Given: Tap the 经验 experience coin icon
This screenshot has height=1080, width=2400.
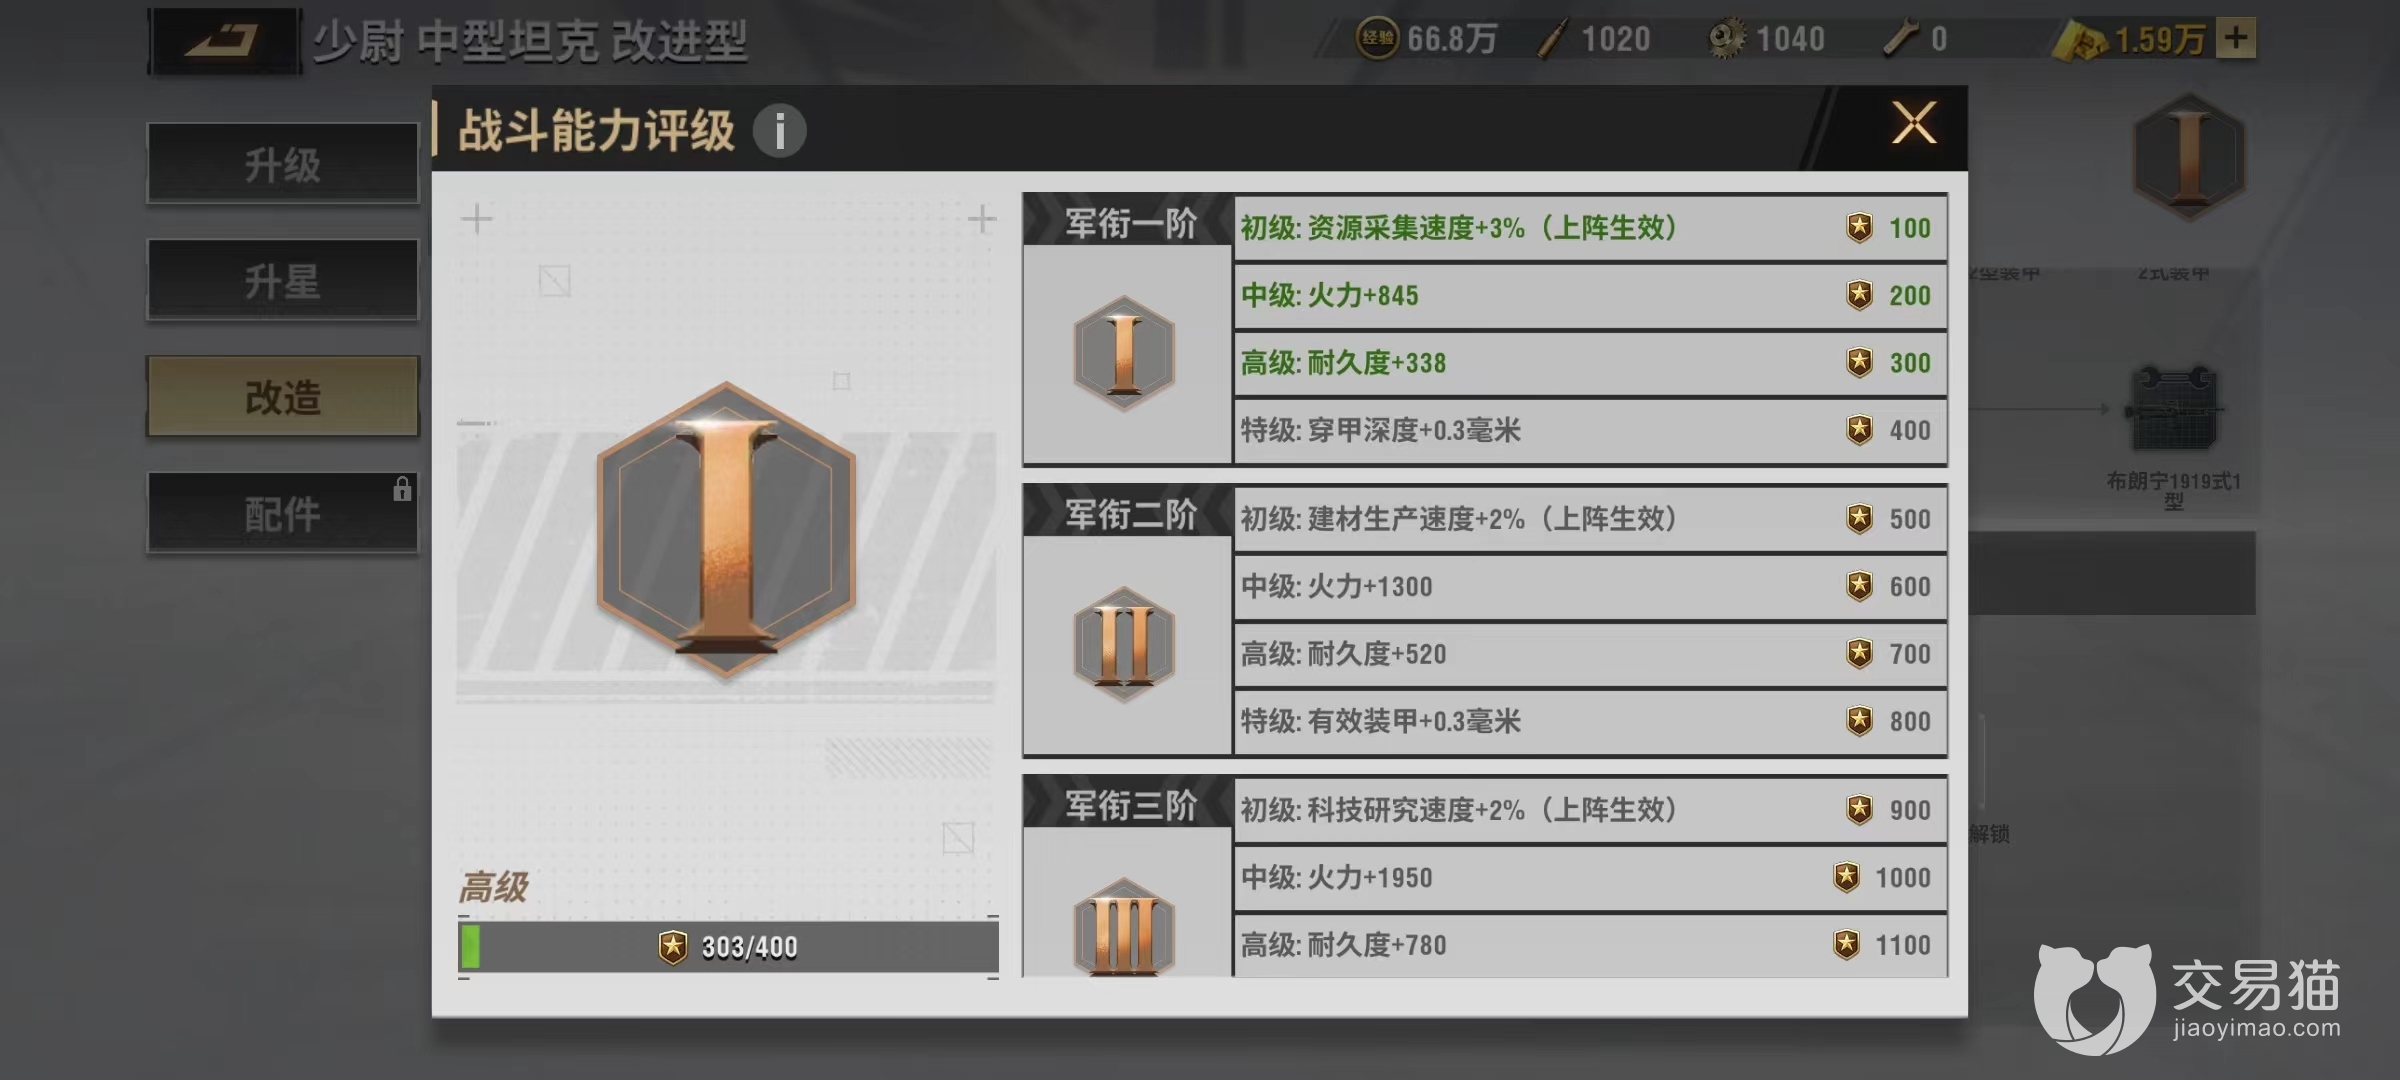Looking at the screenshot, I should (1377, 38).
